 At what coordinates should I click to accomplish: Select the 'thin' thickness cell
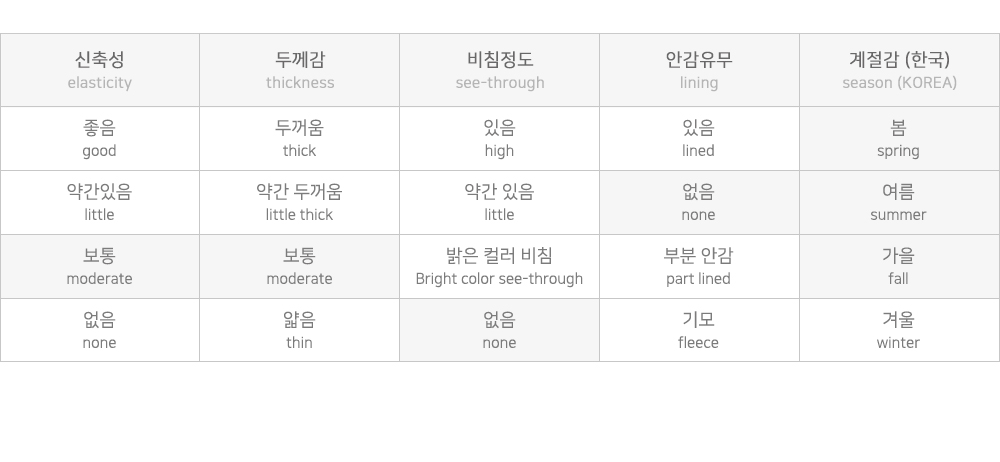300,331
